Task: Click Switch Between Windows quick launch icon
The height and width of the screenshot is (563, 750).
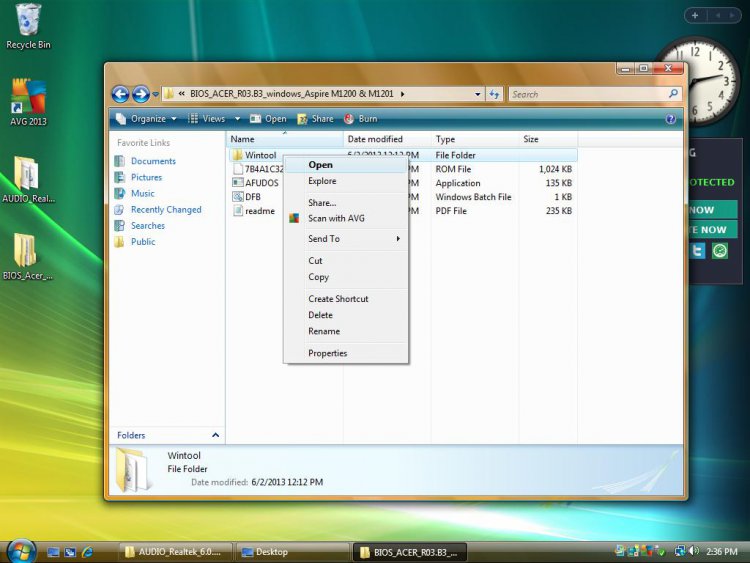Action: pyautogui.click(x=70, y=552)
